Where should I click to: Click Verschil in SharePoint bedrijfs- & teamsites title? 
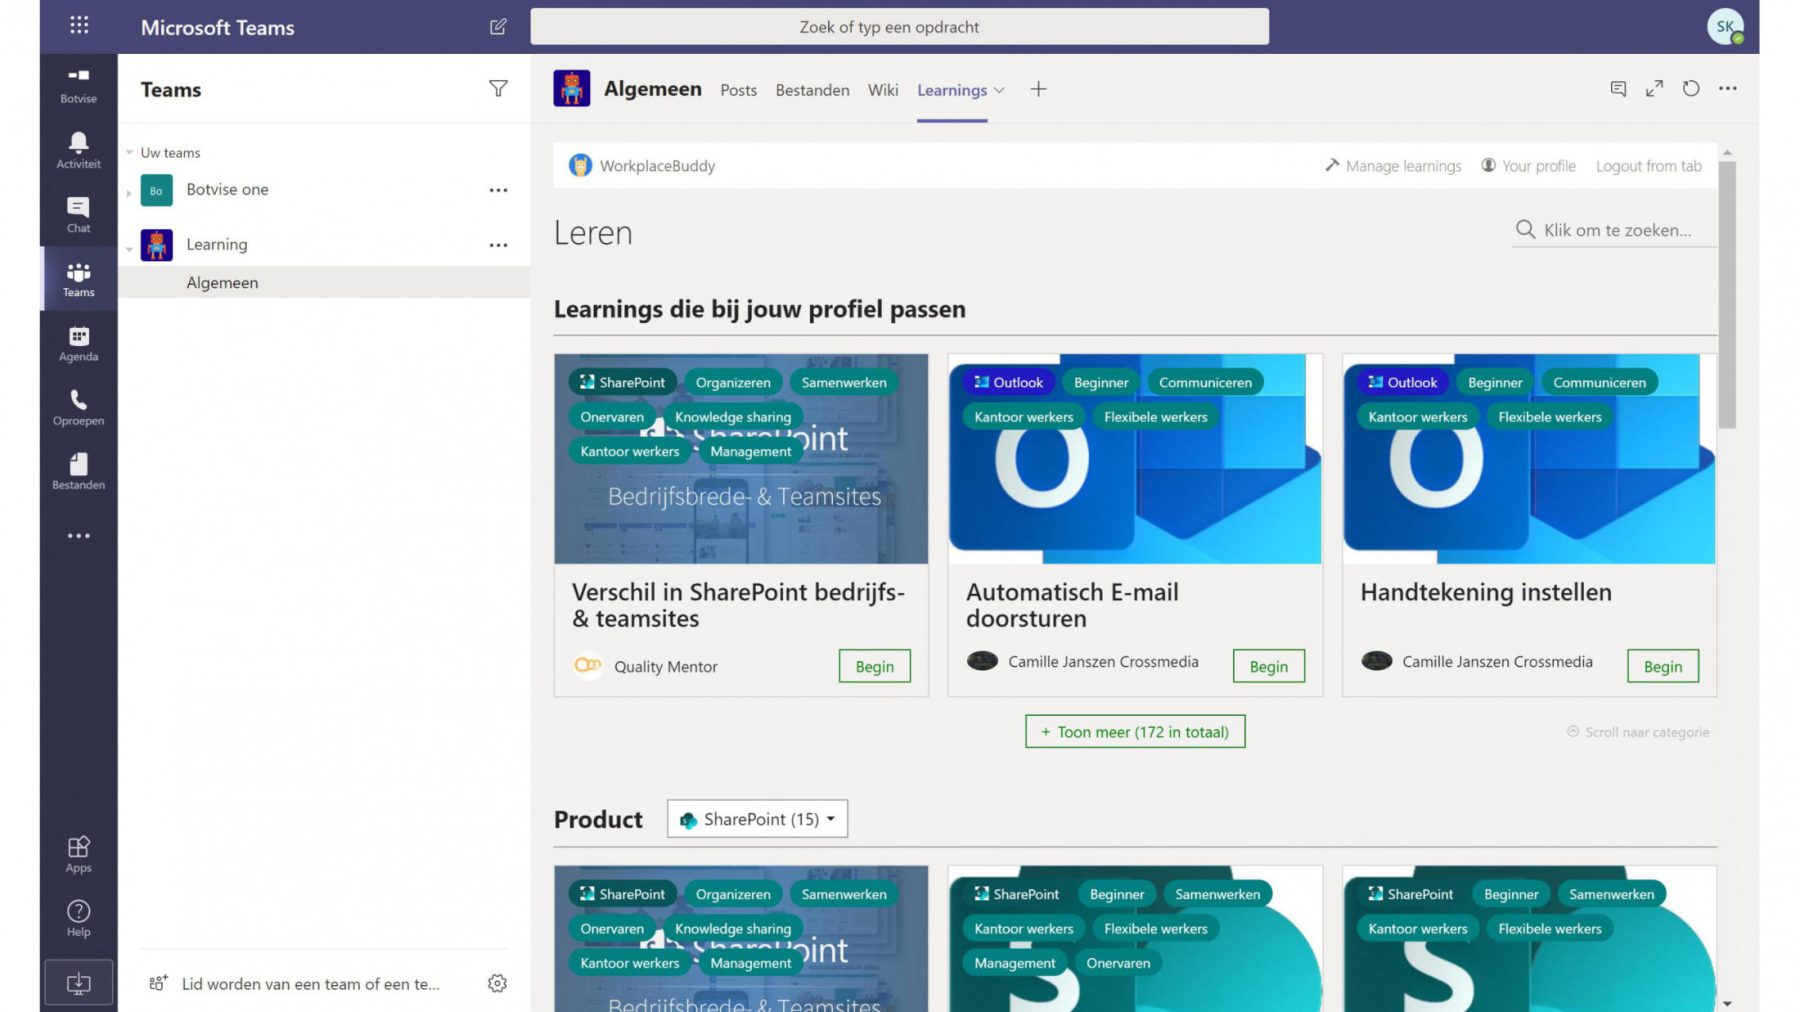738,605
